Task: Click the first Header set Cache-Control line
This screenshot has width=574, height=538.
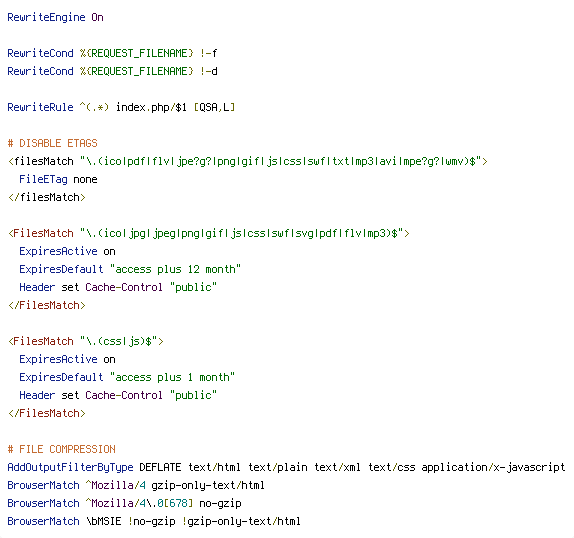Action: [x=118, y=287]
